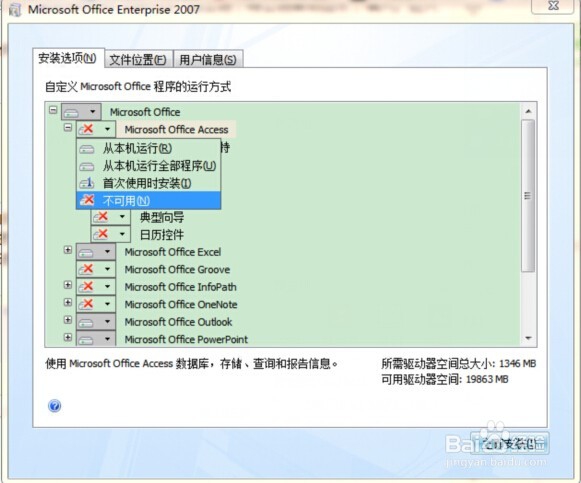
Task: Select the Microsoft Office InfoPath tree item
Action: click(x=180, y=287)
